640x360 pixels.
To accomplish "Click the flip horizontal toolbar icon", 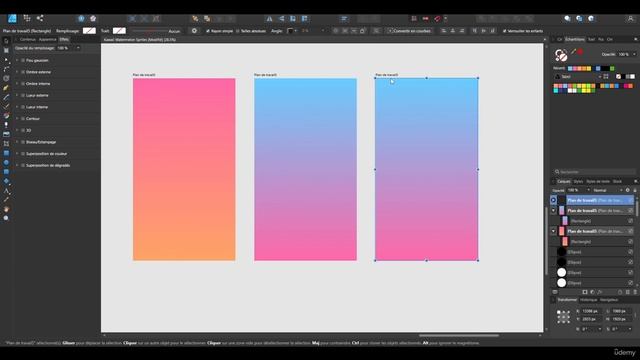I will click(x=269, y=18).
